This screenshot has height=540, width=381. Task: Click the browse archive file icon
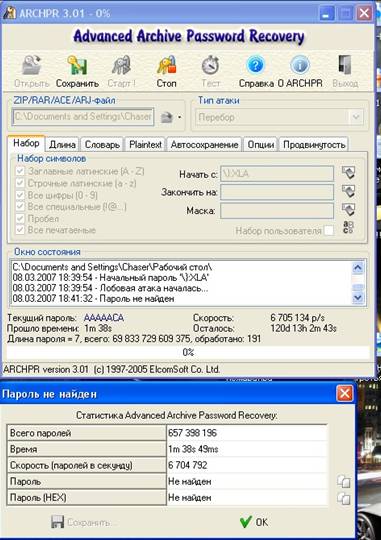click(167, 117)
